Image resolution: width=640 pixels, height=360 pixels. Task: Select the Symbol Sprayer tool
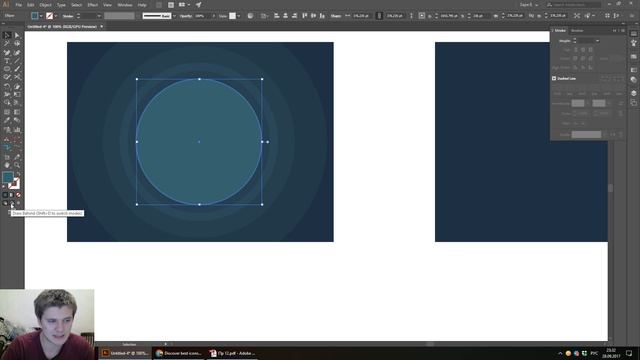click(7, 130)
